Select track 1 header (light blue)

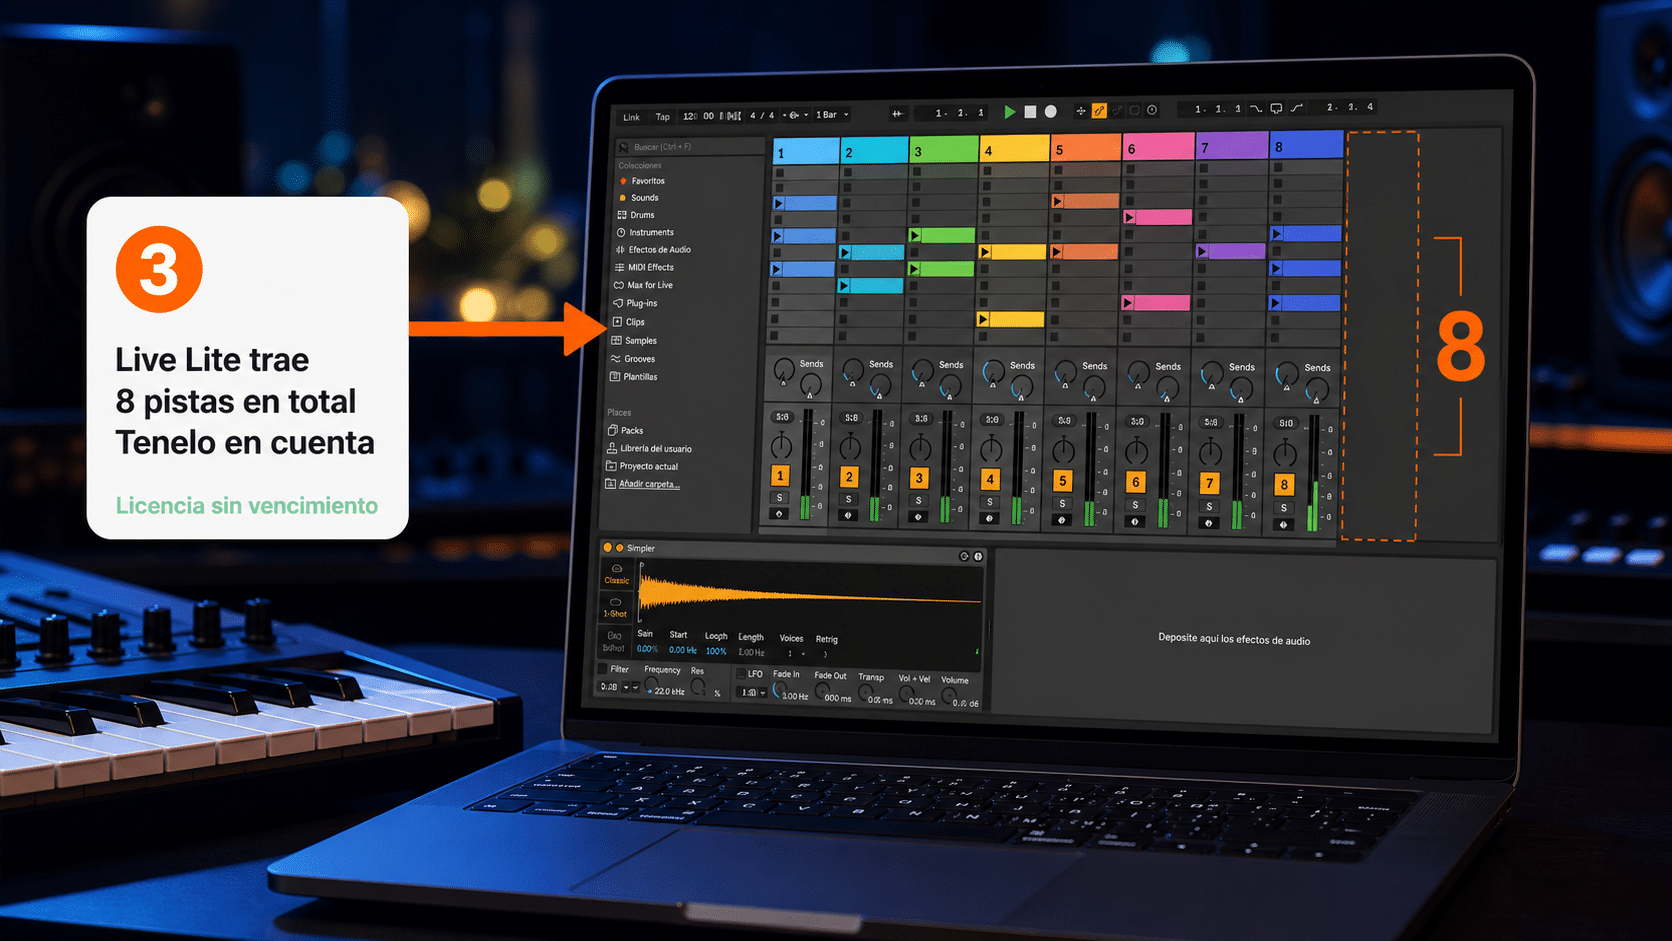(x=806, y=152)
